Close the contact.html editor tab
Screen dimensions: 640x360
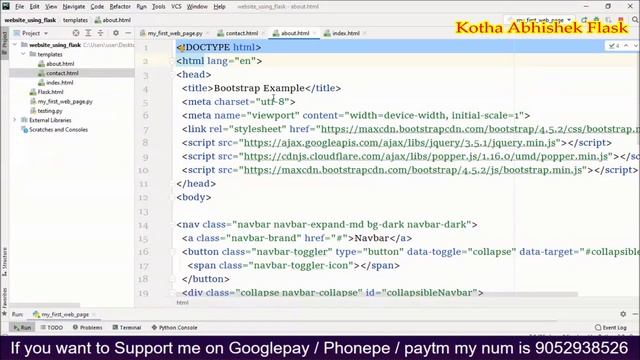click(263, 33)
